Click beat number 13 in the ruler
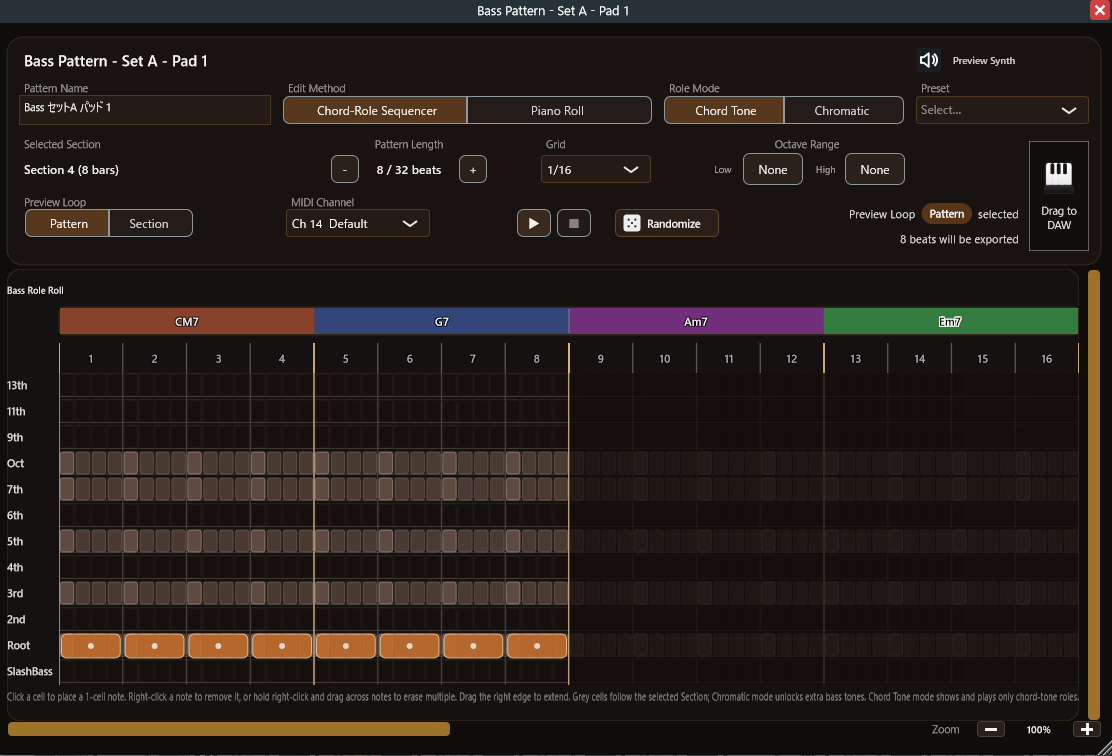The width and height of the screenshot is (1112, 756). (x=855, y=359)
